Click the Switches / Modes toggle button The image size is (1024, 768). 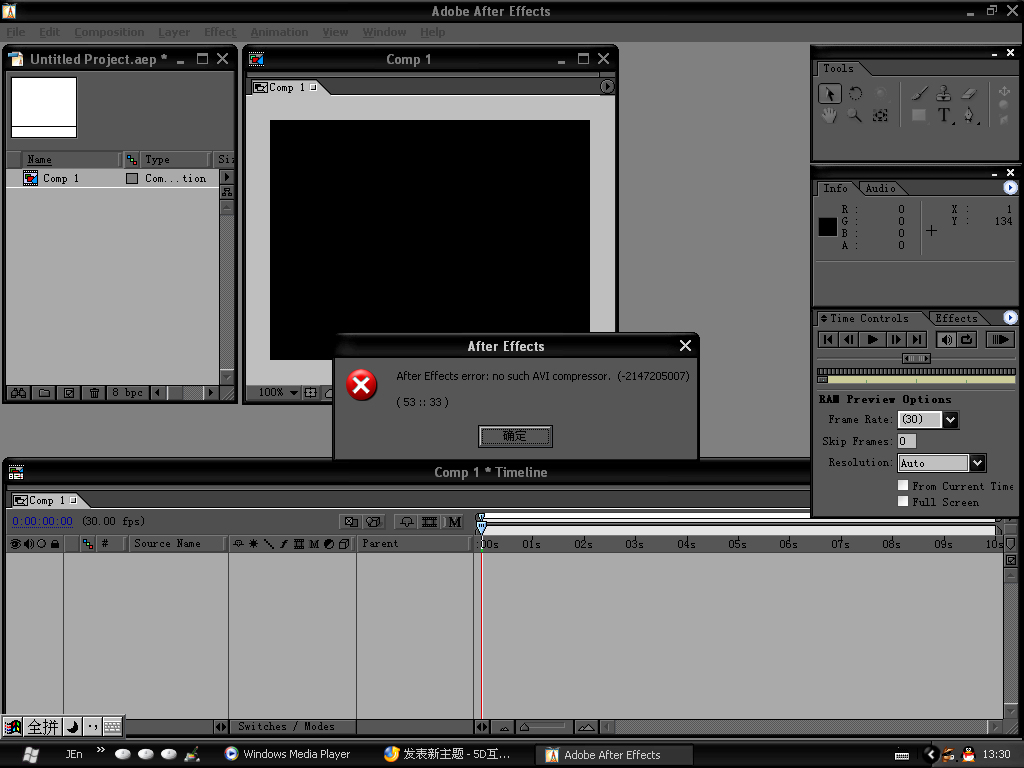coord(286,726)
